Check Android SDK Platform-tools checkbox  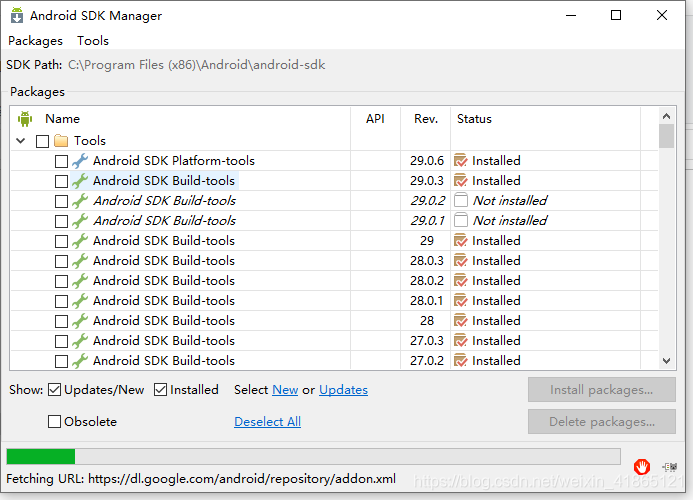(x=61, y=161)
